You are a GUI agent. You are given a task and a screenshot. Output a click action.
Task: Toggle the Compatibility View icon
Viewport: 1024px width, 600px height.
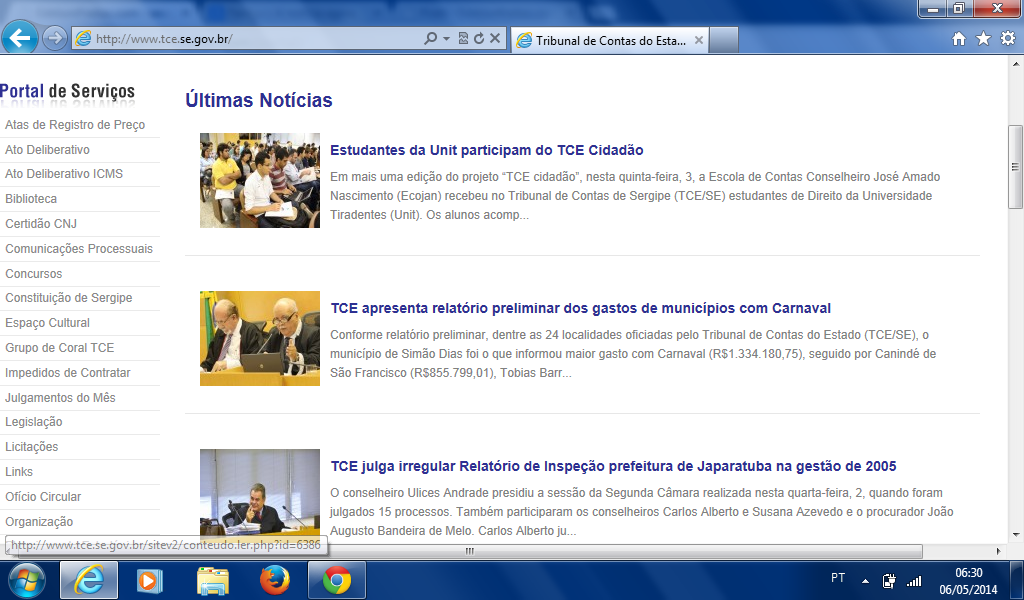point(463,39)
